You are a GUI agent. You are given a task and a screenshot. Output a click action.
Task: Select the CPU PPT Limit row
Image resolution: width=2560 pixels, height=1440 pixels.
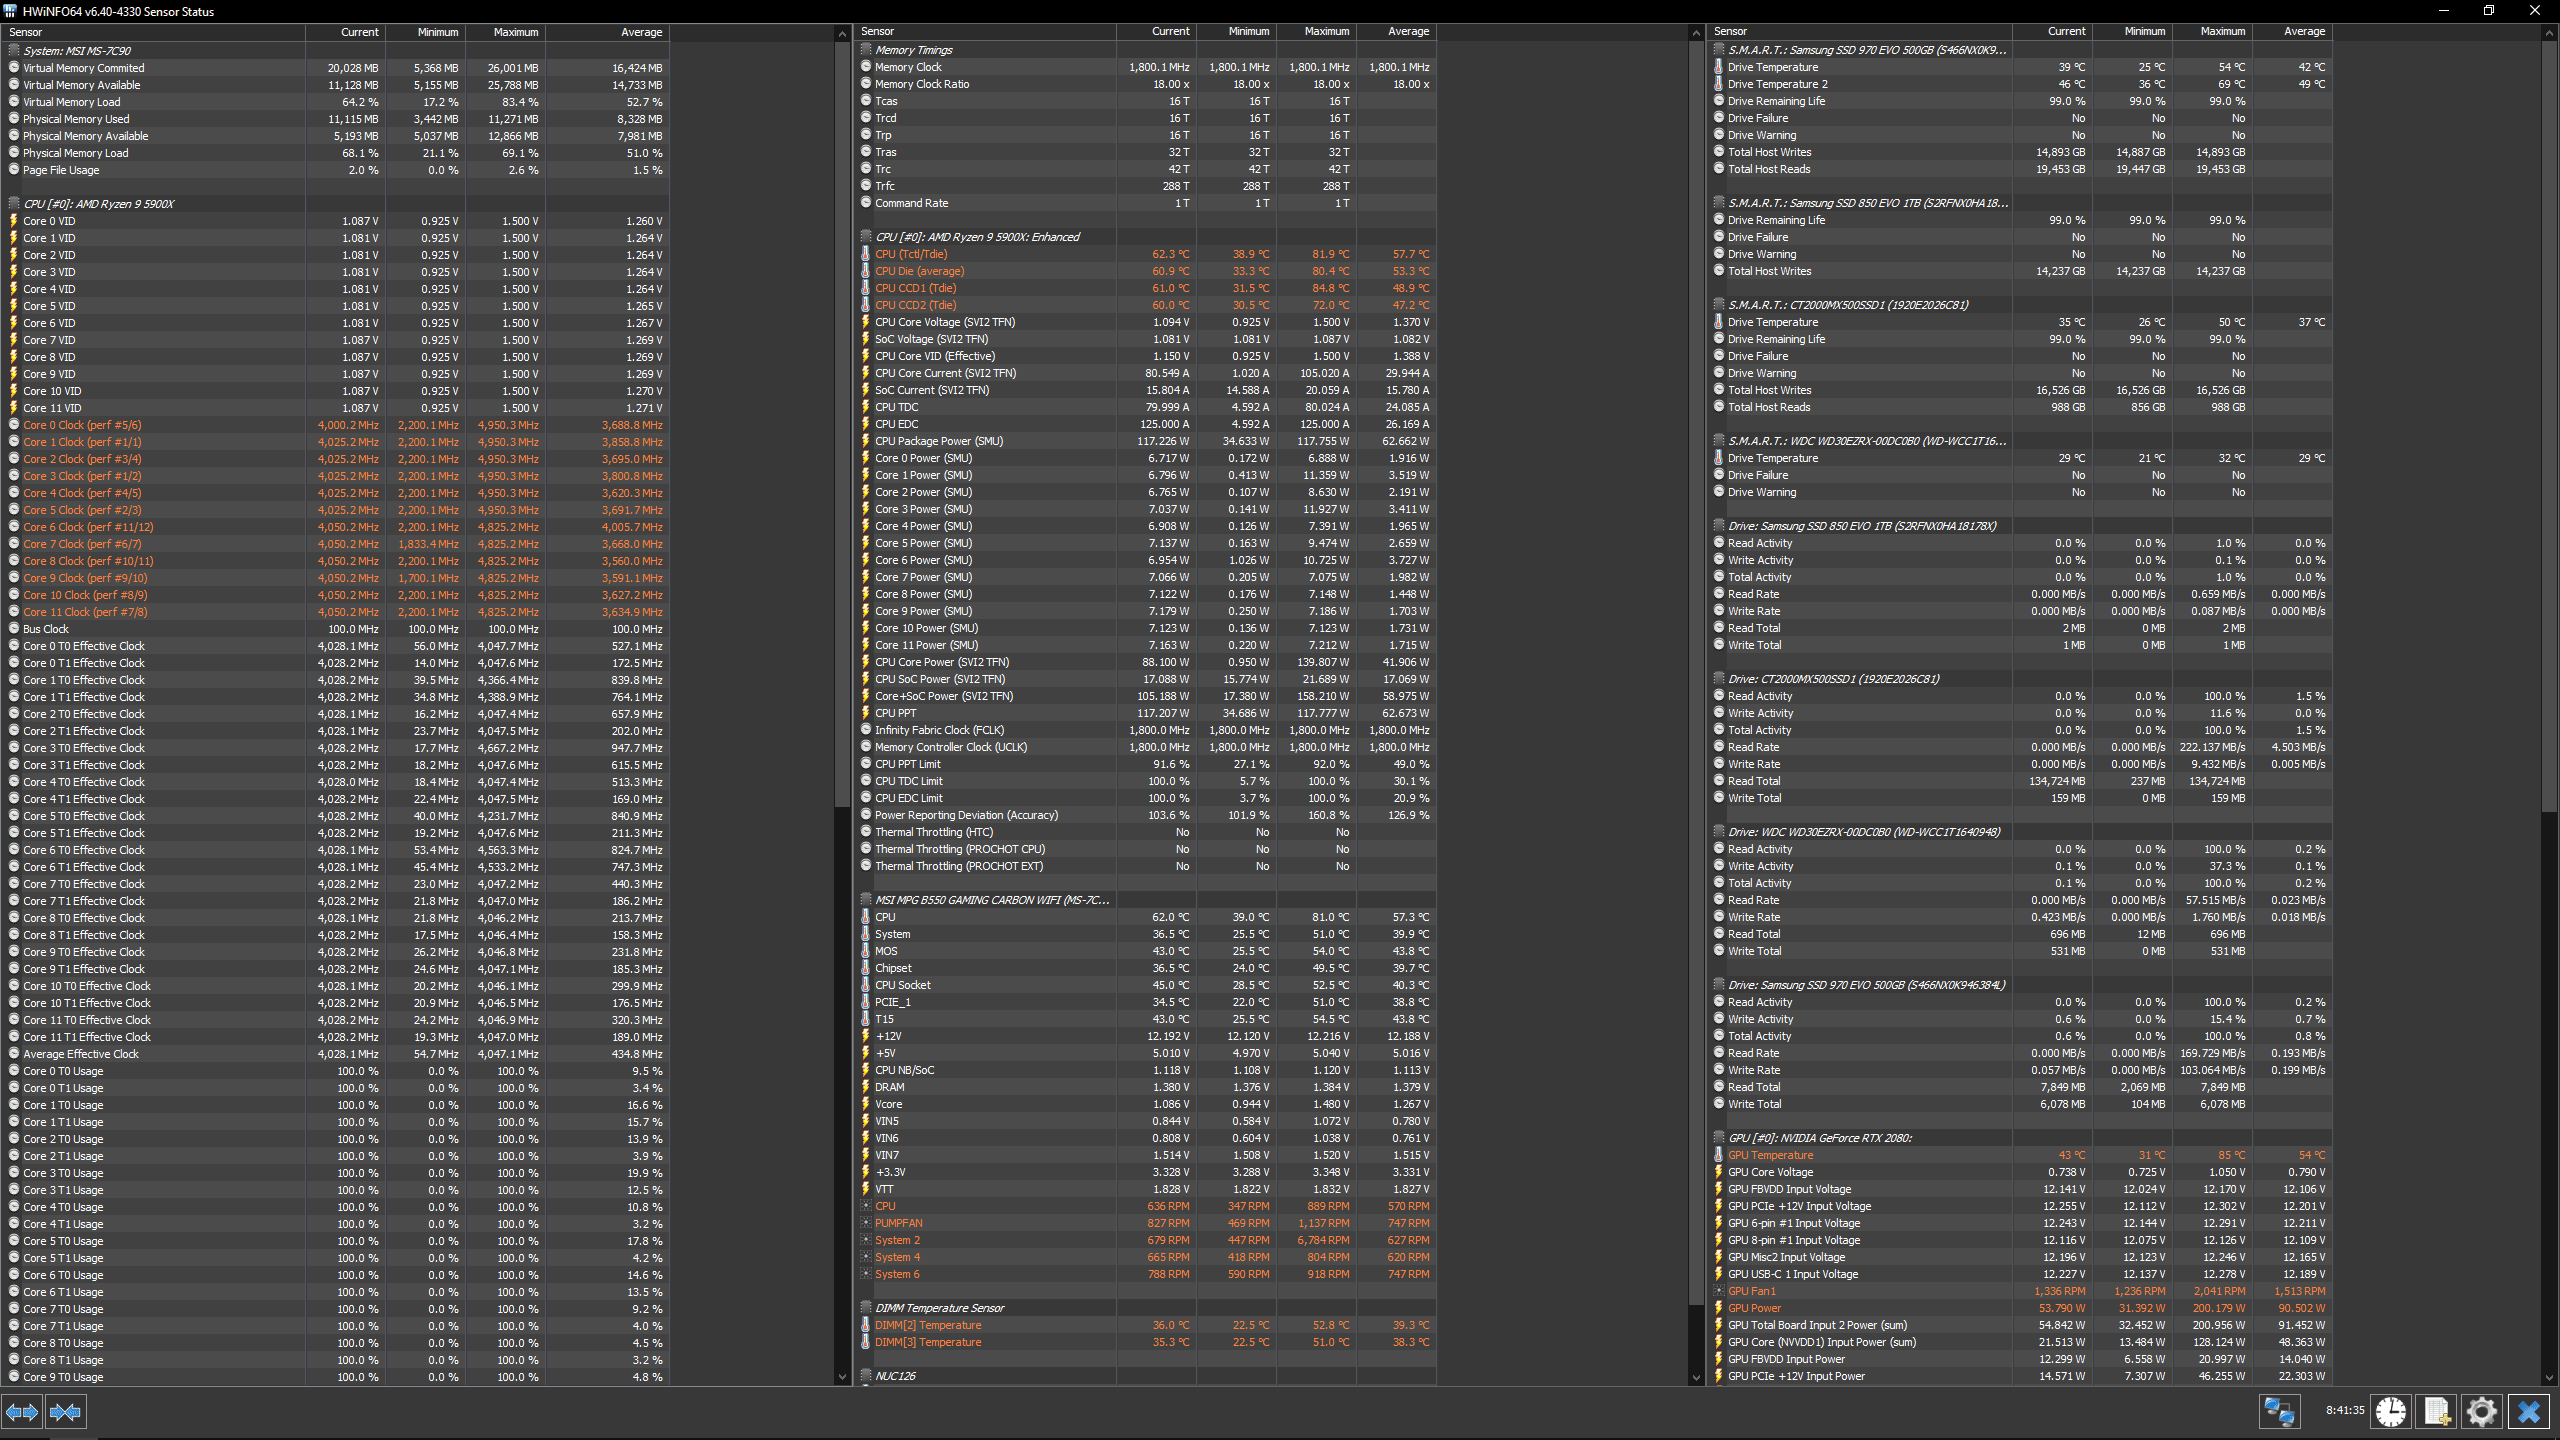pos(1146,764)
